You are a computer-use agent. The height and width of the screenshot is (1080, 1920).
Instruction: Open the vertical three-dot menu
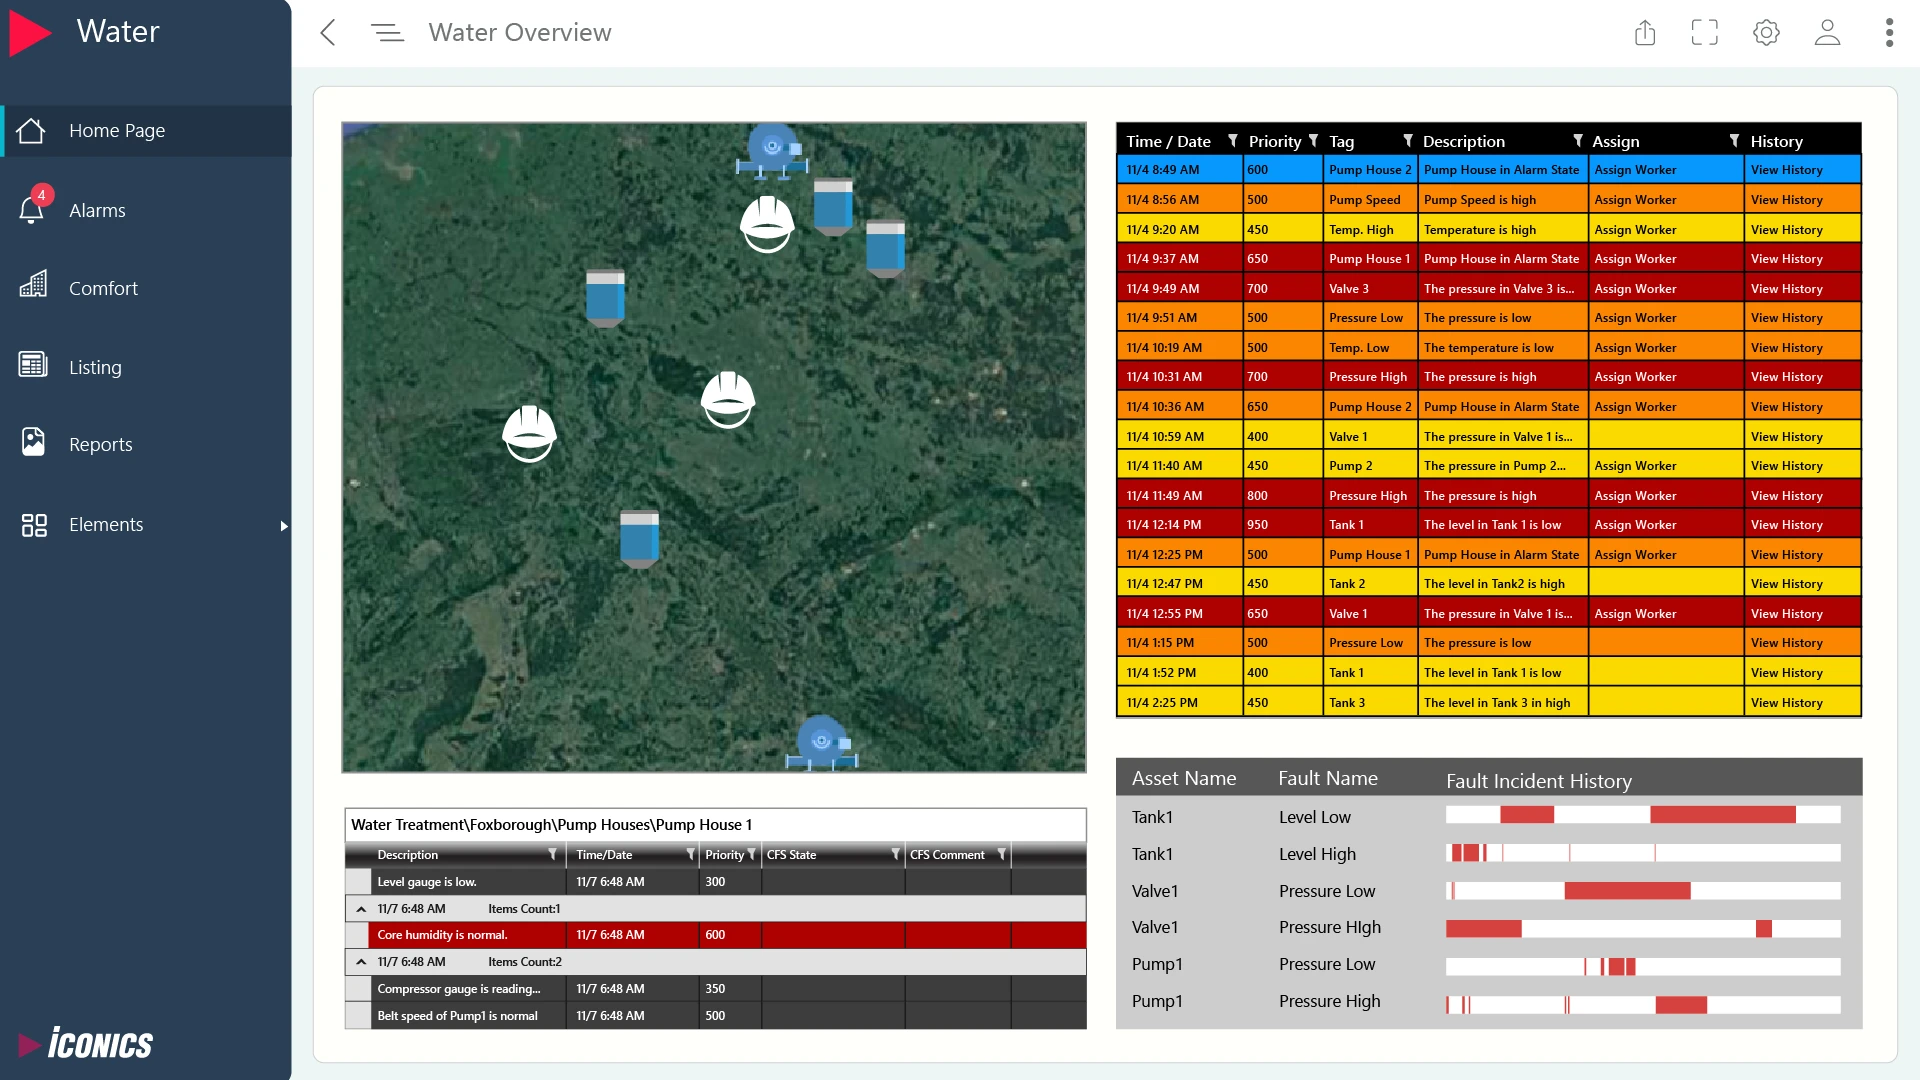point(1889,33)
